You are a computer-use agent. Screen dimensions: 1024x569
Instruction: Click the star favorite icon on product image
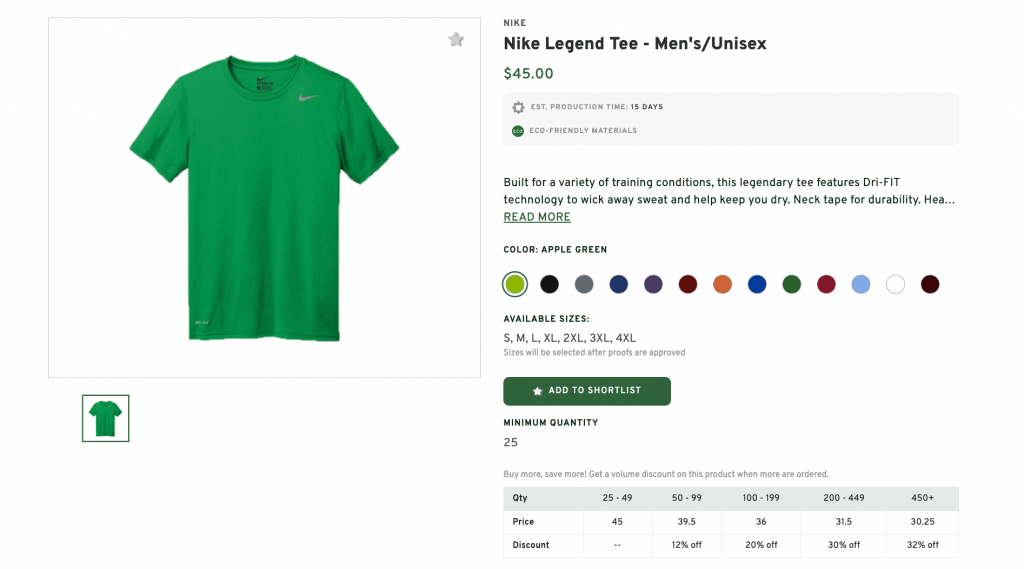pyautogui.click(x=456, y=40)
